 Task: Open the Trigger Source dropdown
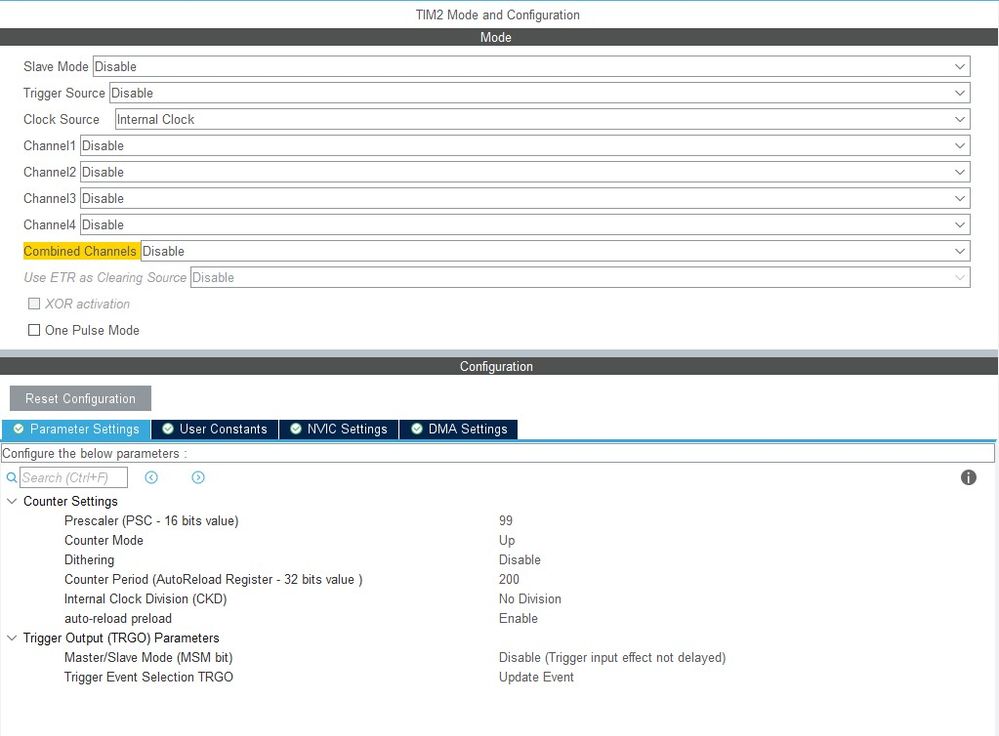click(x=540, y=93)
